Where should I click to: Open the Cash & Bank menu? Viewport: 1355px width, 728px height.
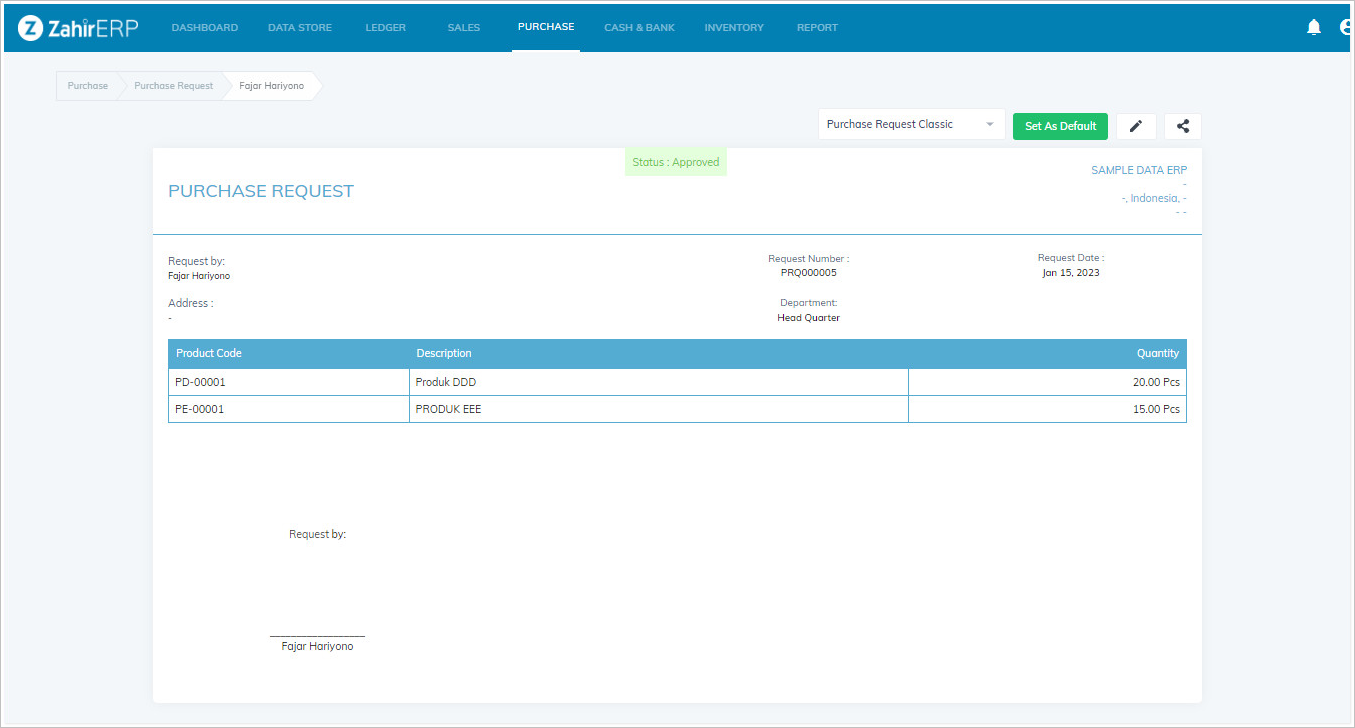pyautogui.click(x=639, y=28)
